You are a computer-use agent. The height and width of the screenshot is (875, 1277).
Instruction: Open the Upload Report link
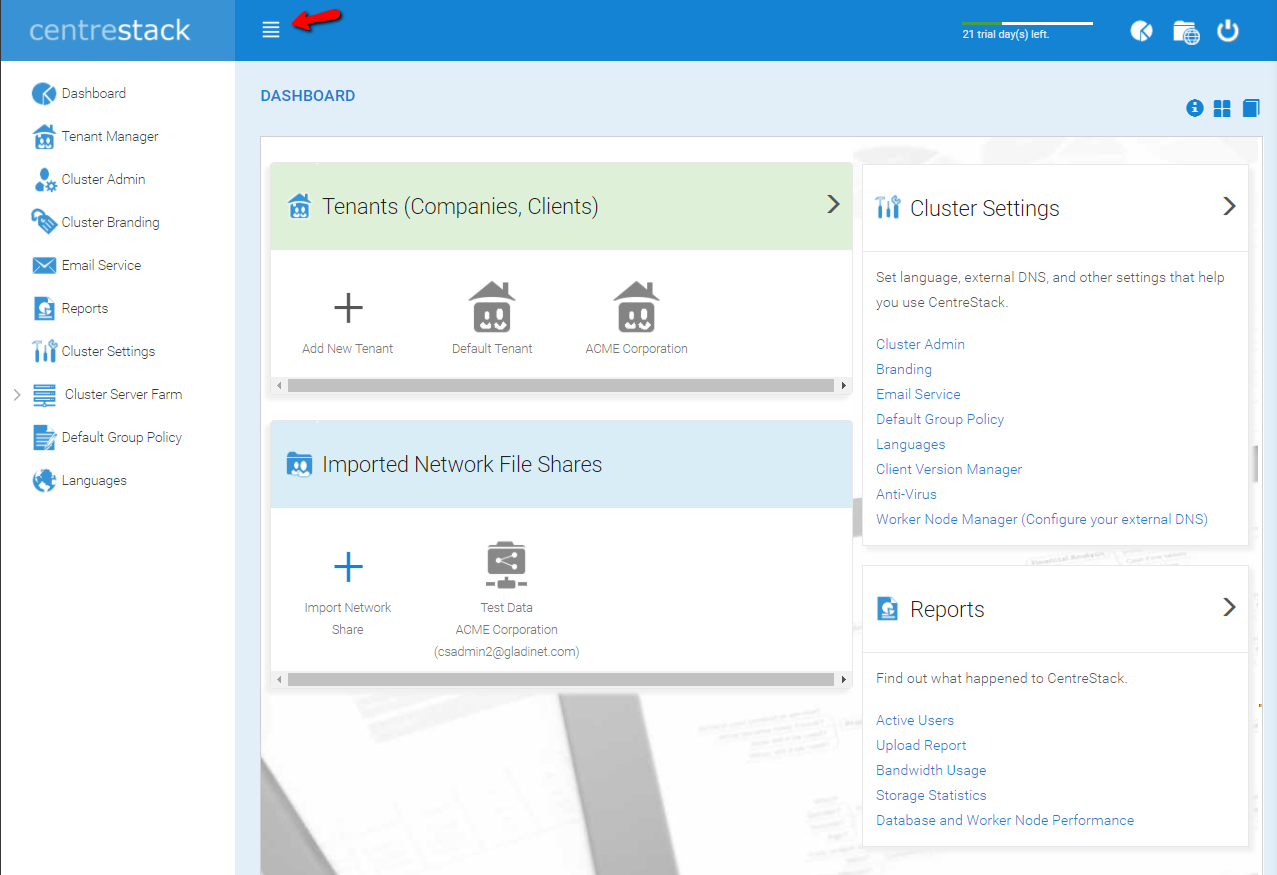point(921,745)
